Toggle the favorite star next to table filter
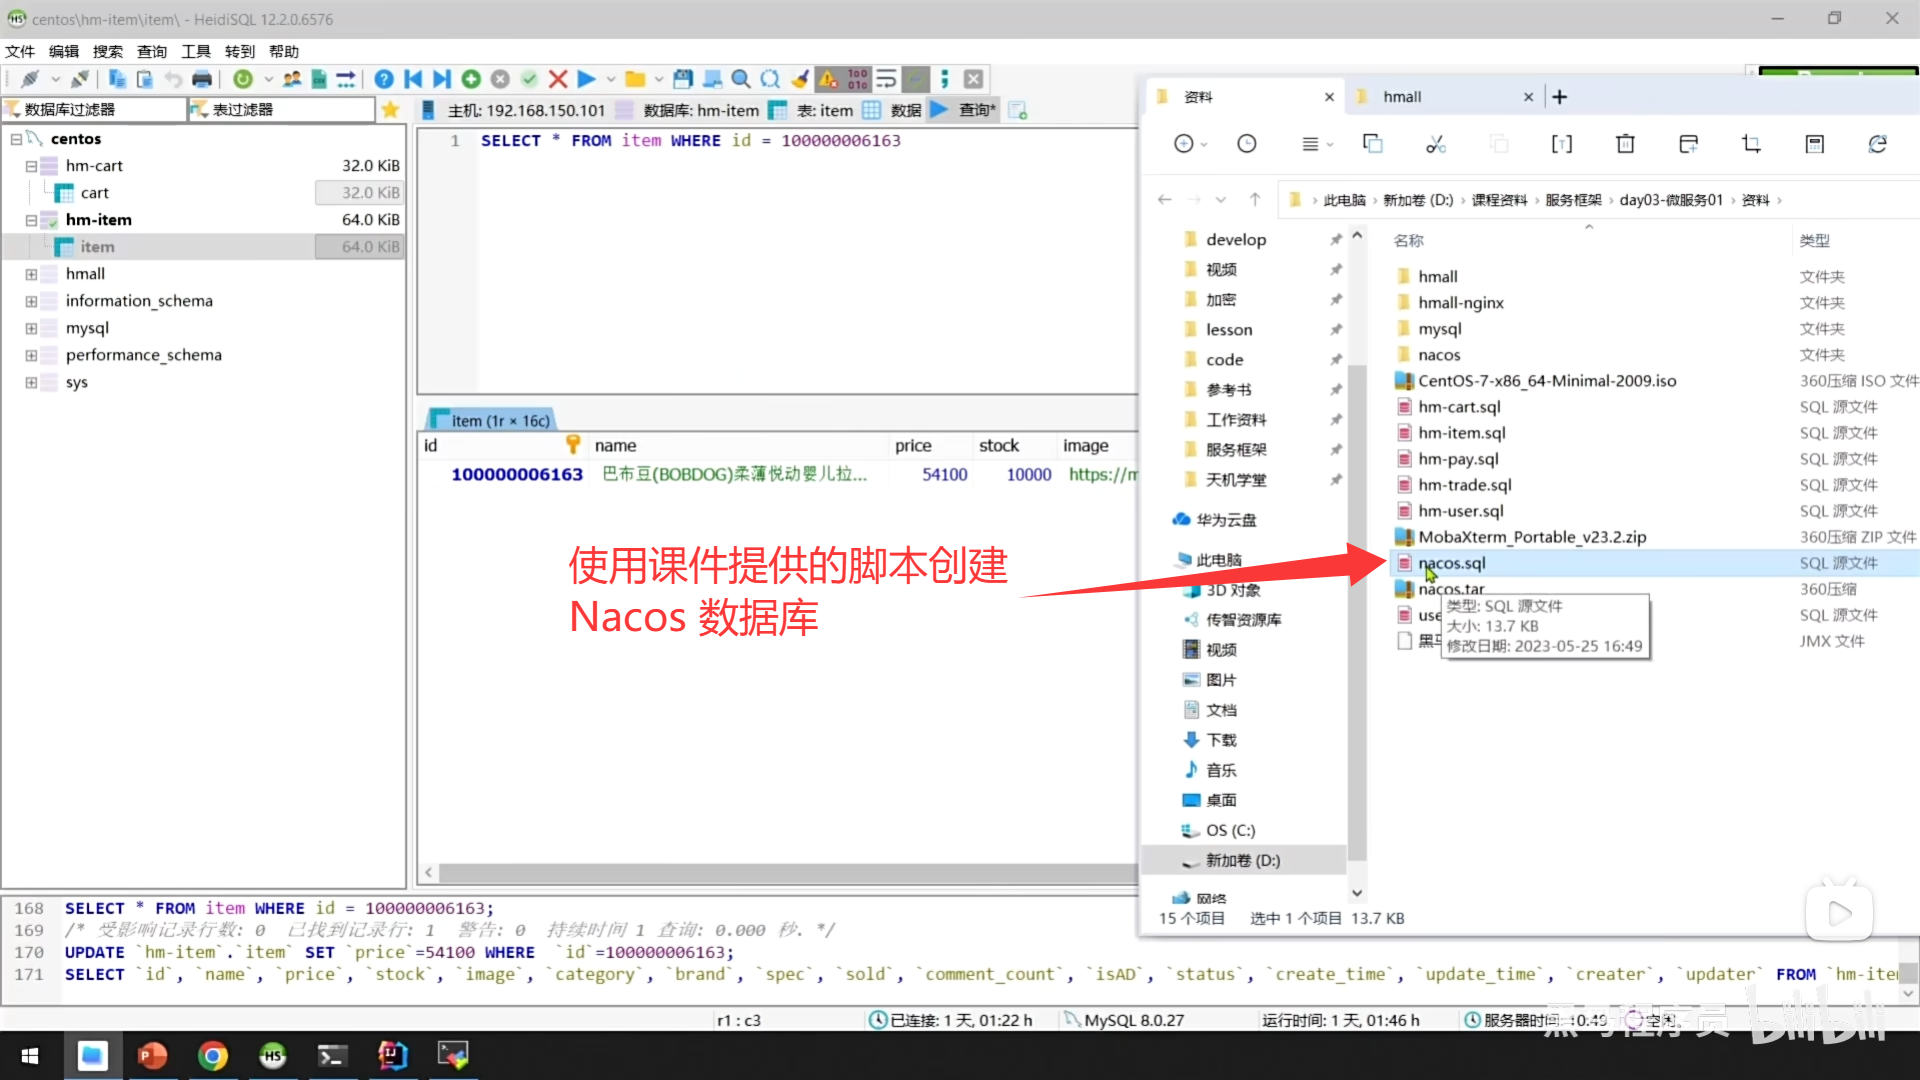Screen dimensions: 1920x1080 [390, 109]
